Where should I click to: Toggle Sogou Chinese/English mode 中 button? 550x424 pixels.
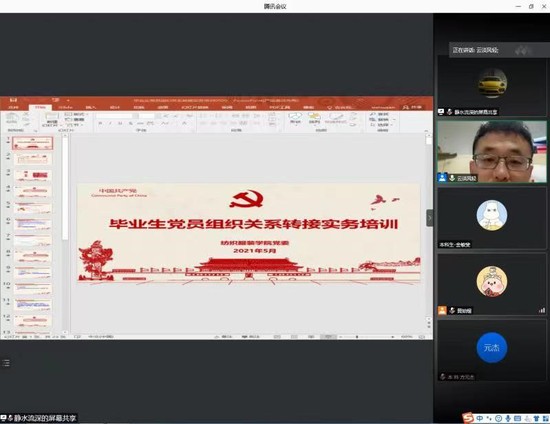480,418
